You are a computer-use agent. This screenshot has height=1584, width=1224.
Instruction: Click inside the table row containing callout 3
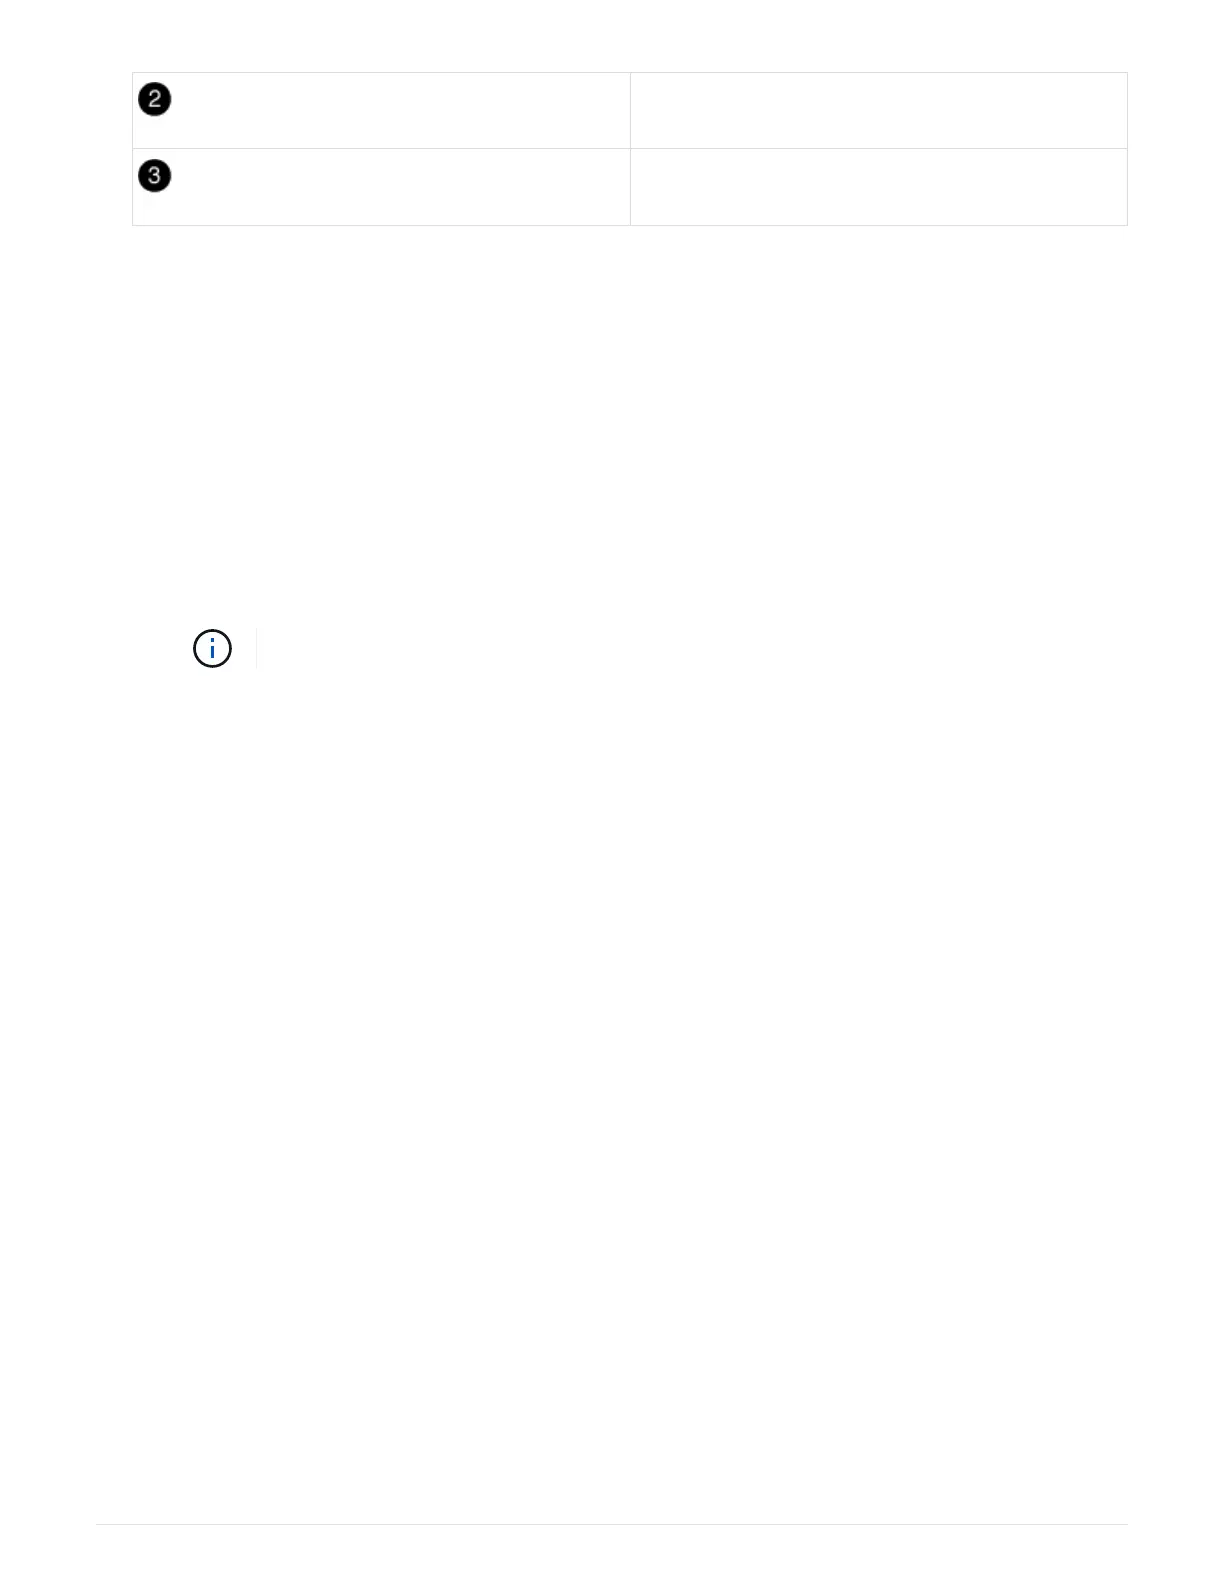point(630,187)
